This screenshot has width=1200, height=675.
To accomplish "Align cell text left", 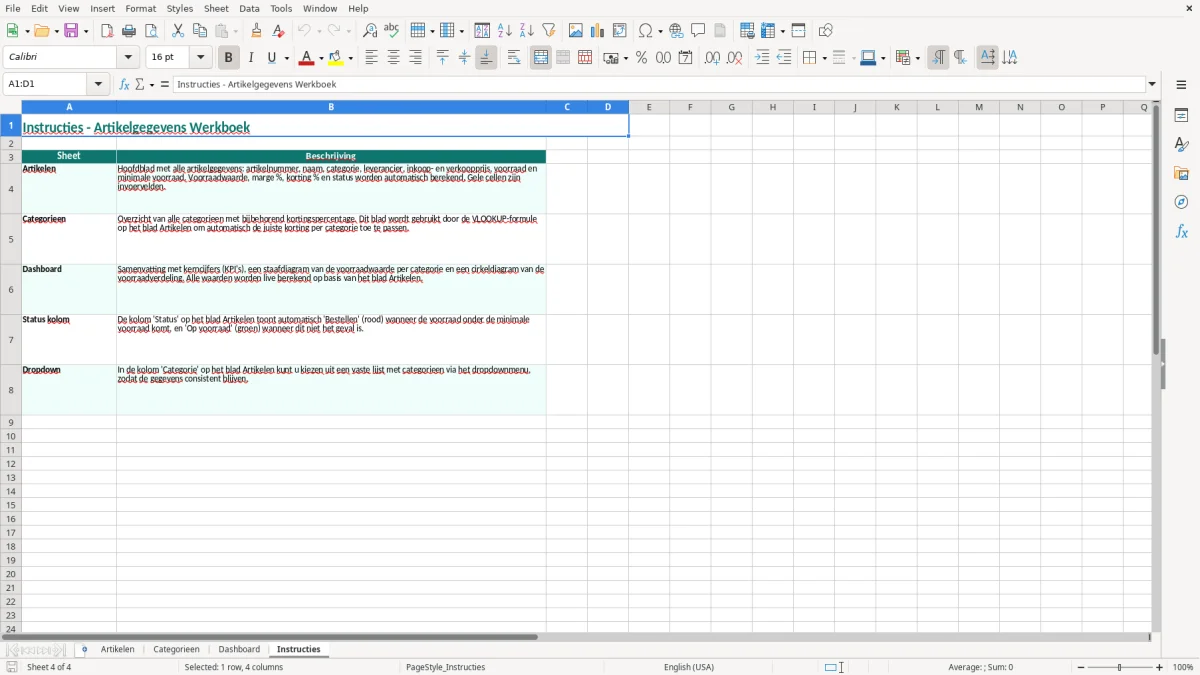I will pos(371,58).
